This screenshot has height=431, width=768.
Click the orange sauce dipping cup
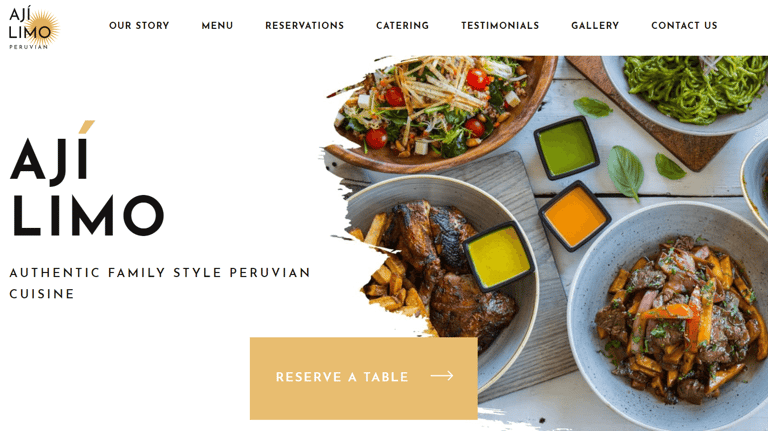[575, 216]
